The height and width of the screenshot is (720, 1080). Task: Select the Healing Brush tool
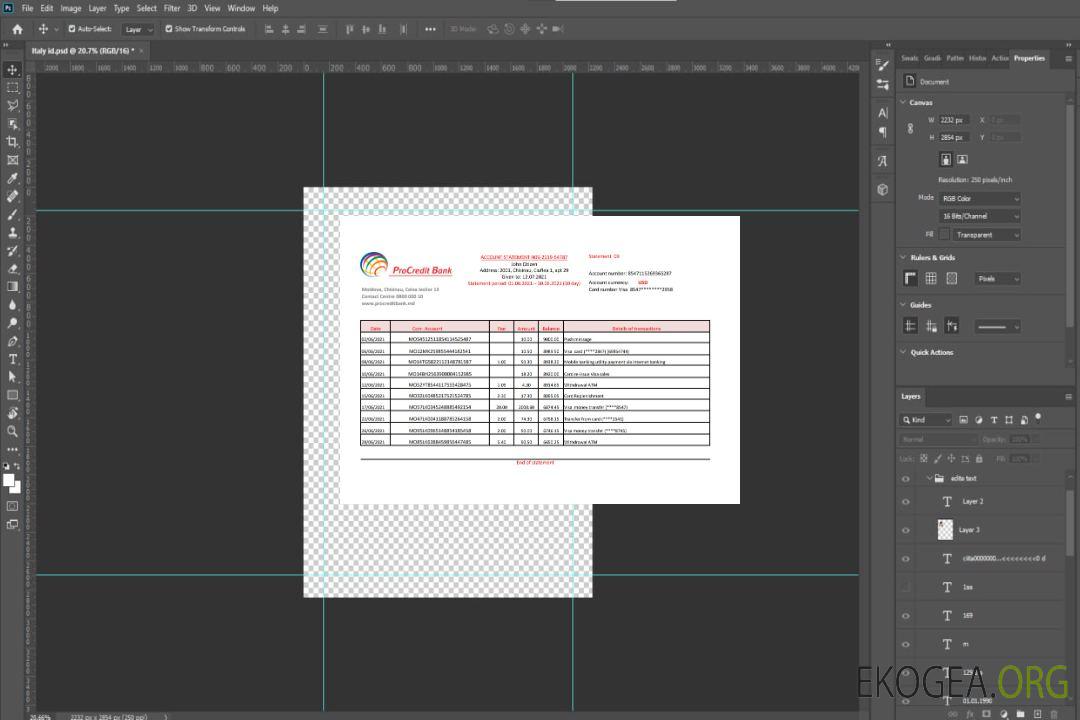pos(12,196)
